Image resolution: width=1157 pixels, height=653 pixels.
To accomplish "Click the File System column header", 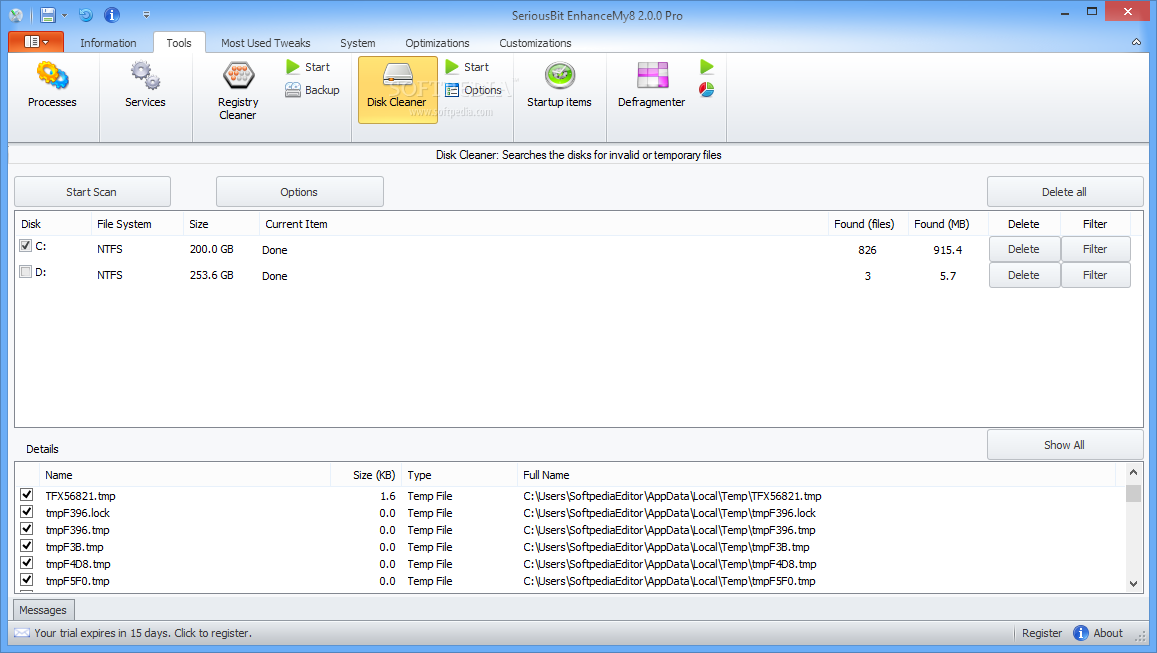I will pos(137,224).
